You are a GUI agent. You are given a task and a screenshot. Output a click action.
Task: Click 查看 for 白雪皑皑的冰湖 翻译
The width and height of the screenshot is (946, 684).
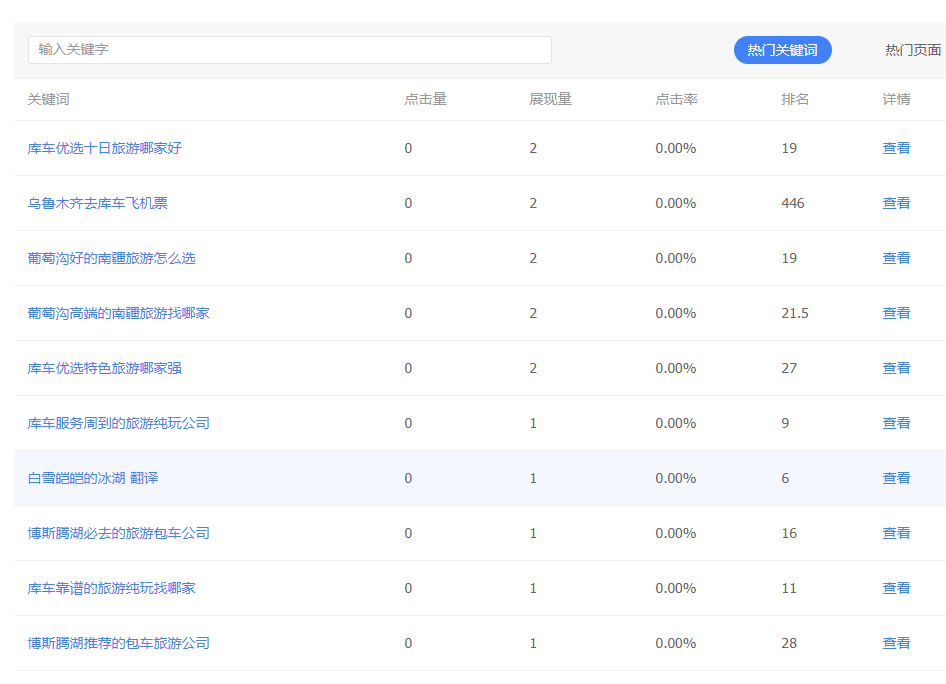click(x=896, y=478)
